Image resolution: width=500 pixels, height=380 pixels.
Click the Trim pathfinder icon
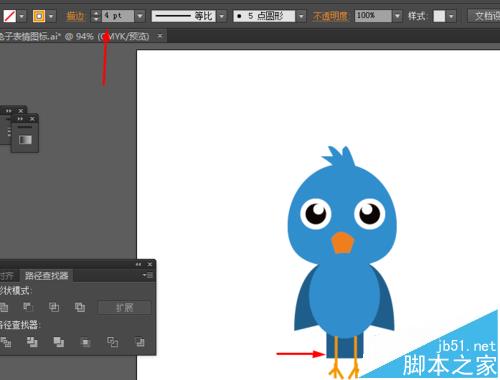pyautogui.click(x=32, y=342)
